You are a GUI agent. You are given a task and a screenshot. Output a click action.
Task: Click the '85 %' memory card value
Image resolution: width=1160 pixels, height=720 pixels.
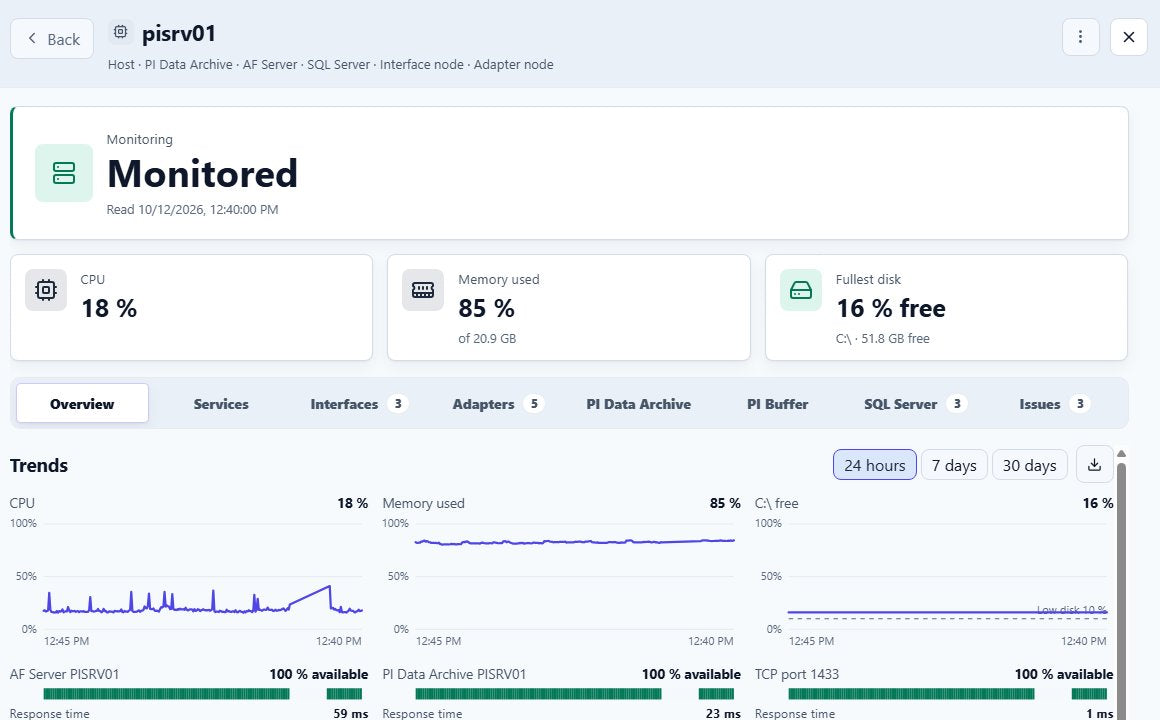coord(486,308)
